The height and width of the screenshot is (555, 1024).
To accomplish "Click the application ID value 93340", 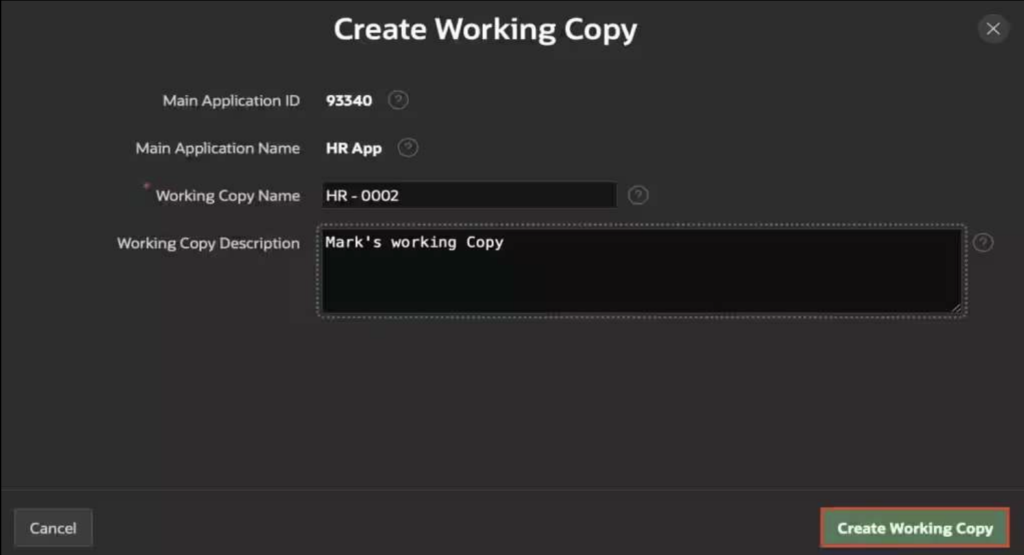I will point(349,101).
